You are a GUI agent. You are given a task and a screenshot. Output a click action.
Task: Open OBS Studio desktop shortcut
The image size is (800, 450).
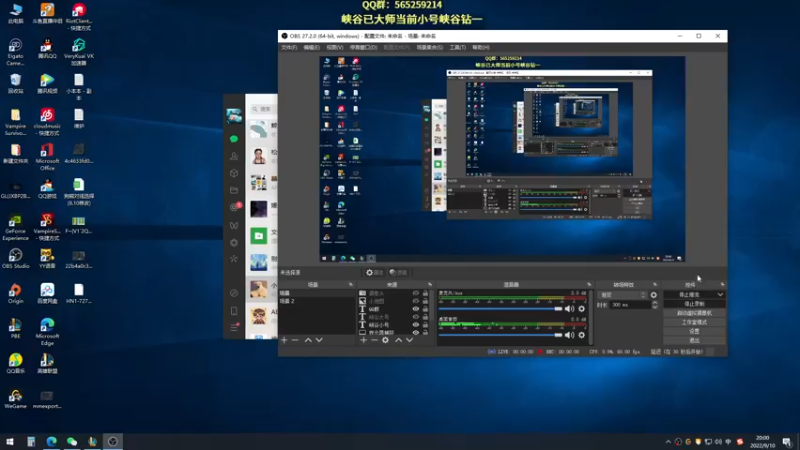(15, 259)
